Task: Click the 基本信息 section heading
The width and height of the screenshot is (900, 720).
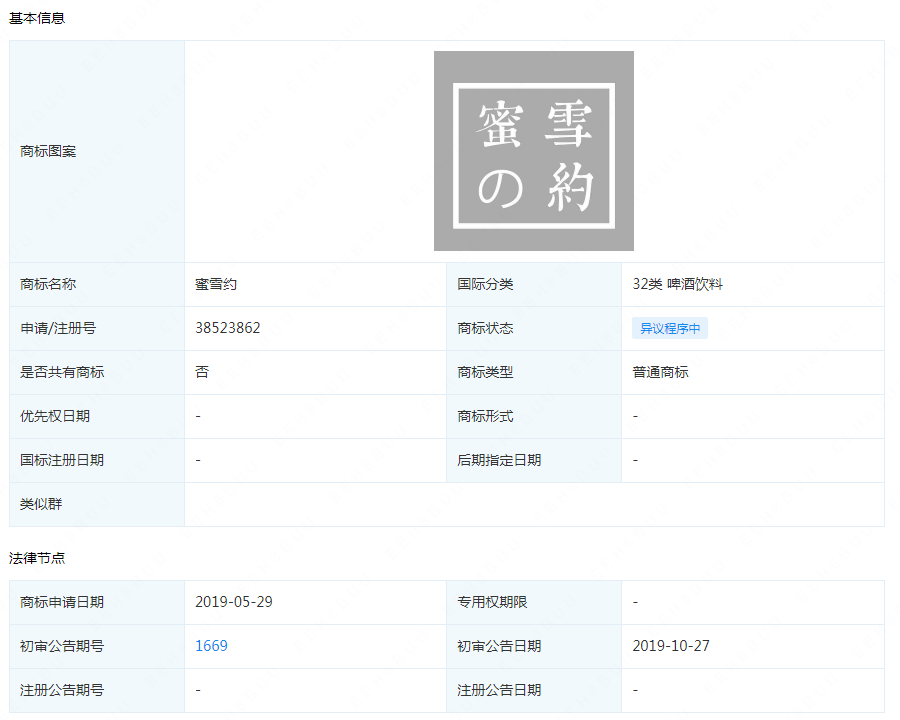Action: tap(37, 18)
